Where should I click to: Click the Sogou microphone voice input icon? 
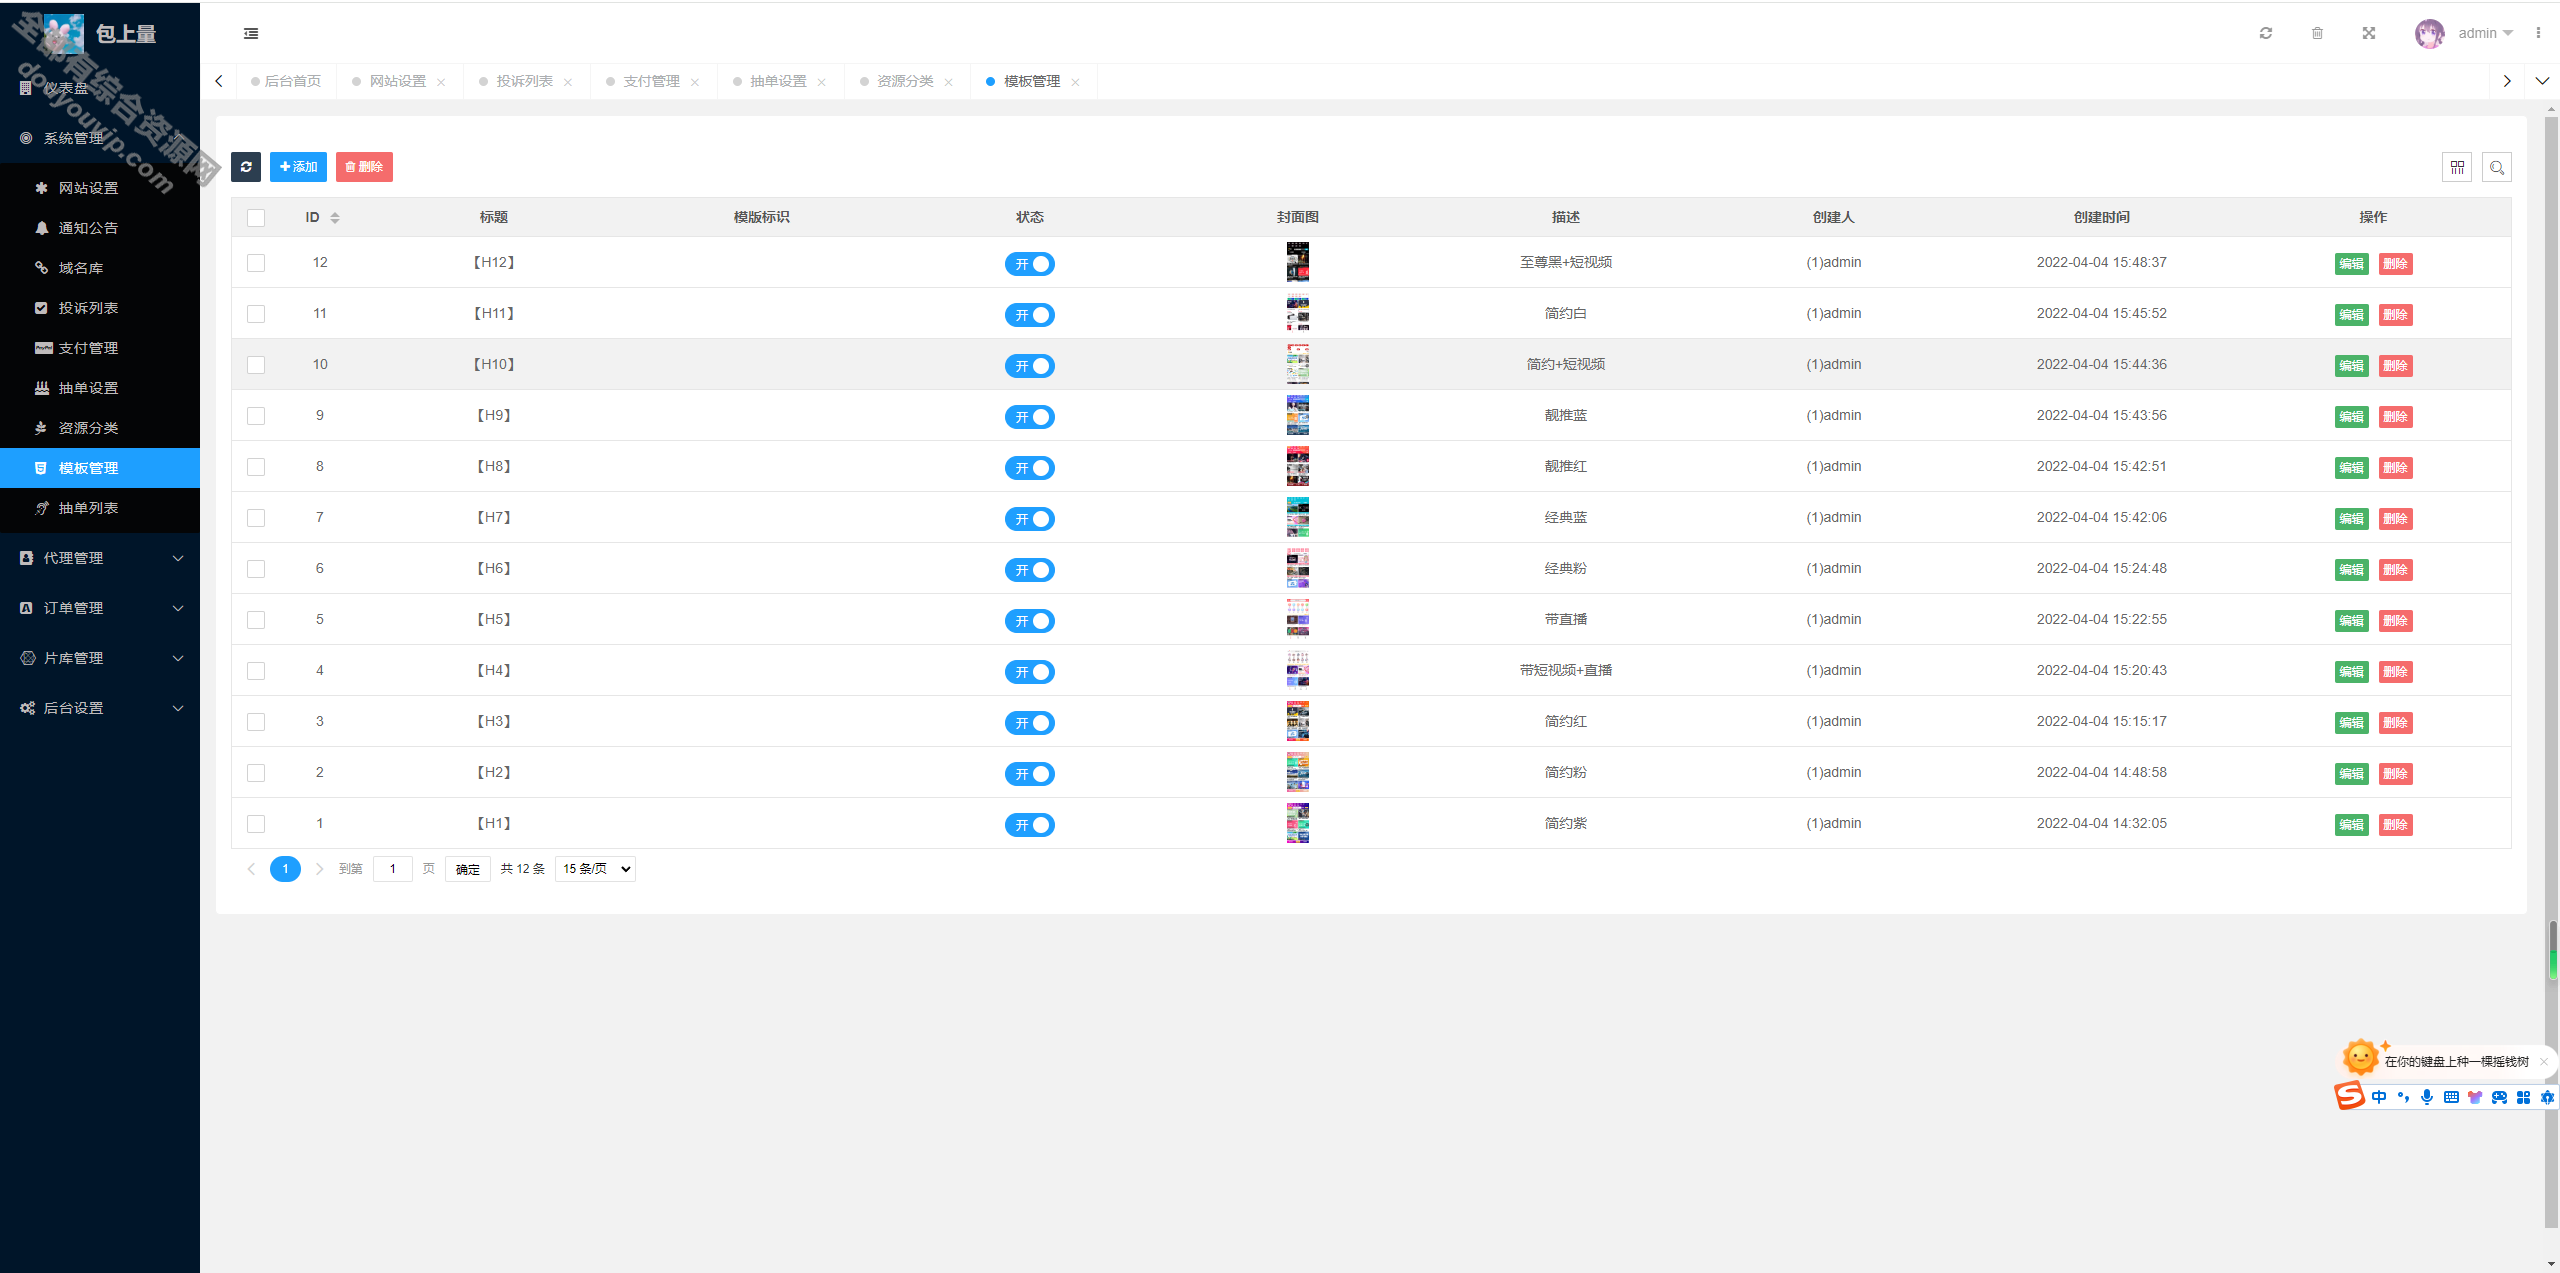(2427, 1097)
